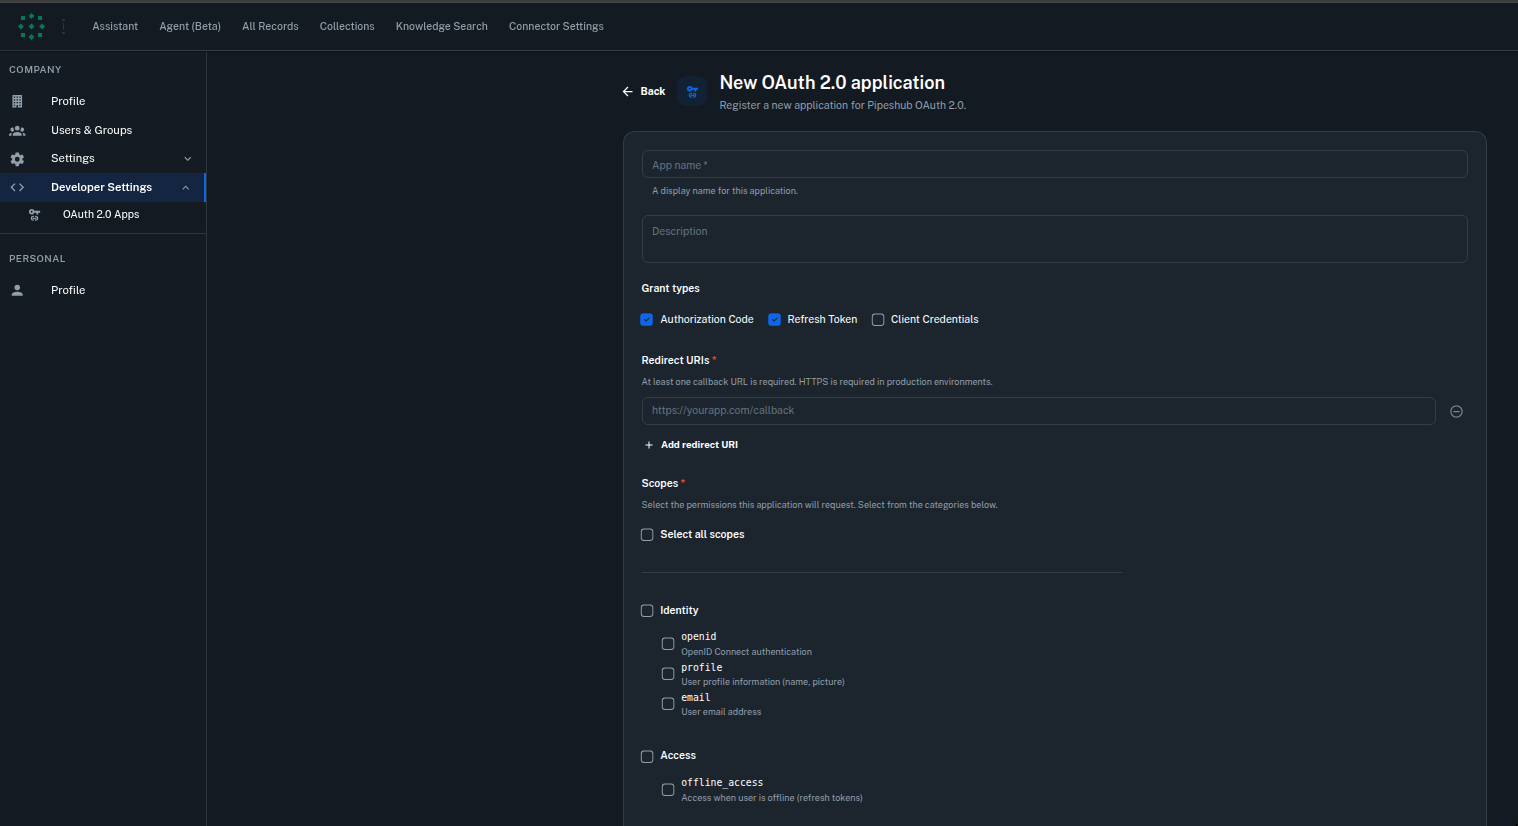1518x826 pixels.
Task: Select the Company Profile grid icon
Action: point(17,101)
